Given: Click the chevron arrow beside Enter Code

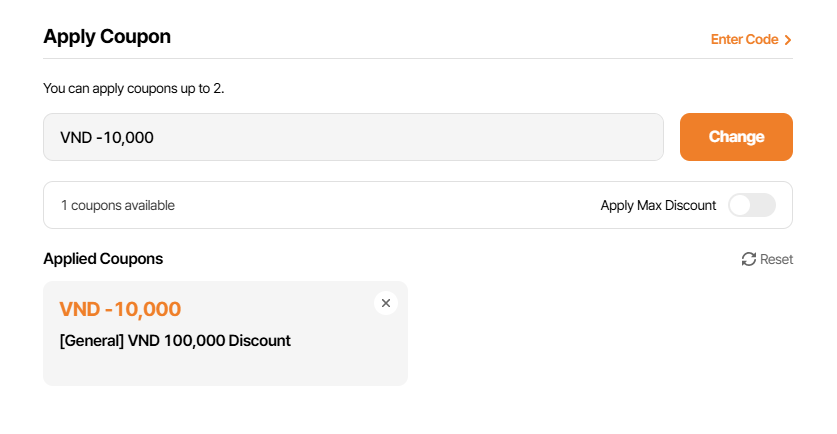Looking at the screenshot, I should click(x=788, y=40).
